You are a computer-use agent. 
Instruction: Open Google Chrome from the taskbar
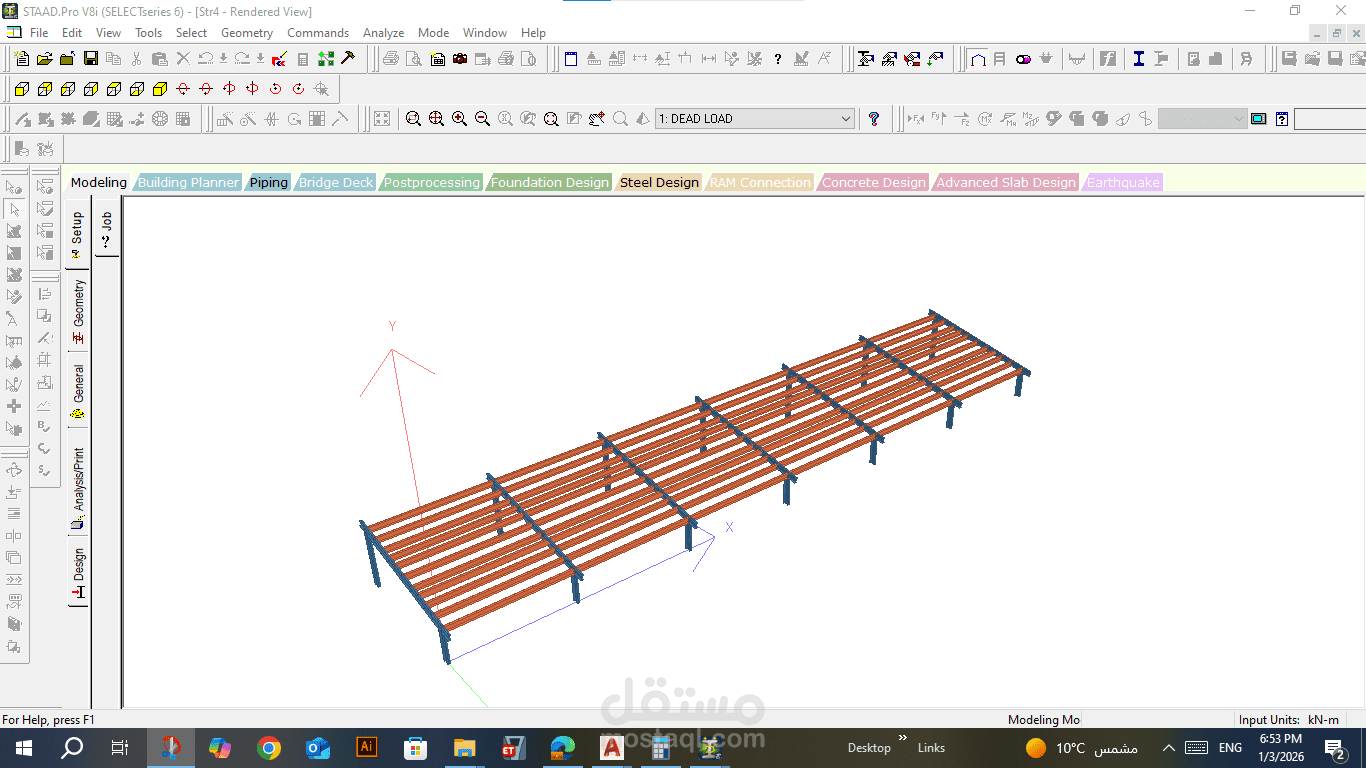point(268,748)
